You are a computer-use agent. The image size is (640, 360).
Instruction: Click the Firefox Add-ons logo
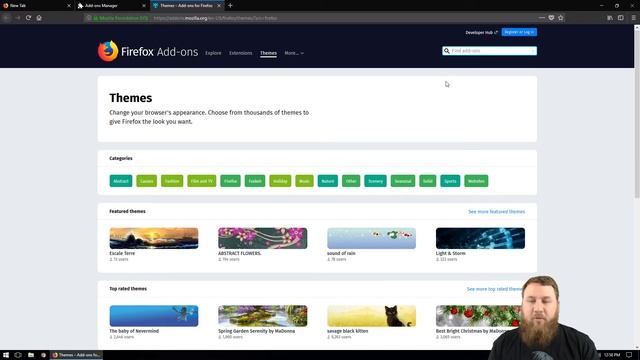[x=148, y=51]
